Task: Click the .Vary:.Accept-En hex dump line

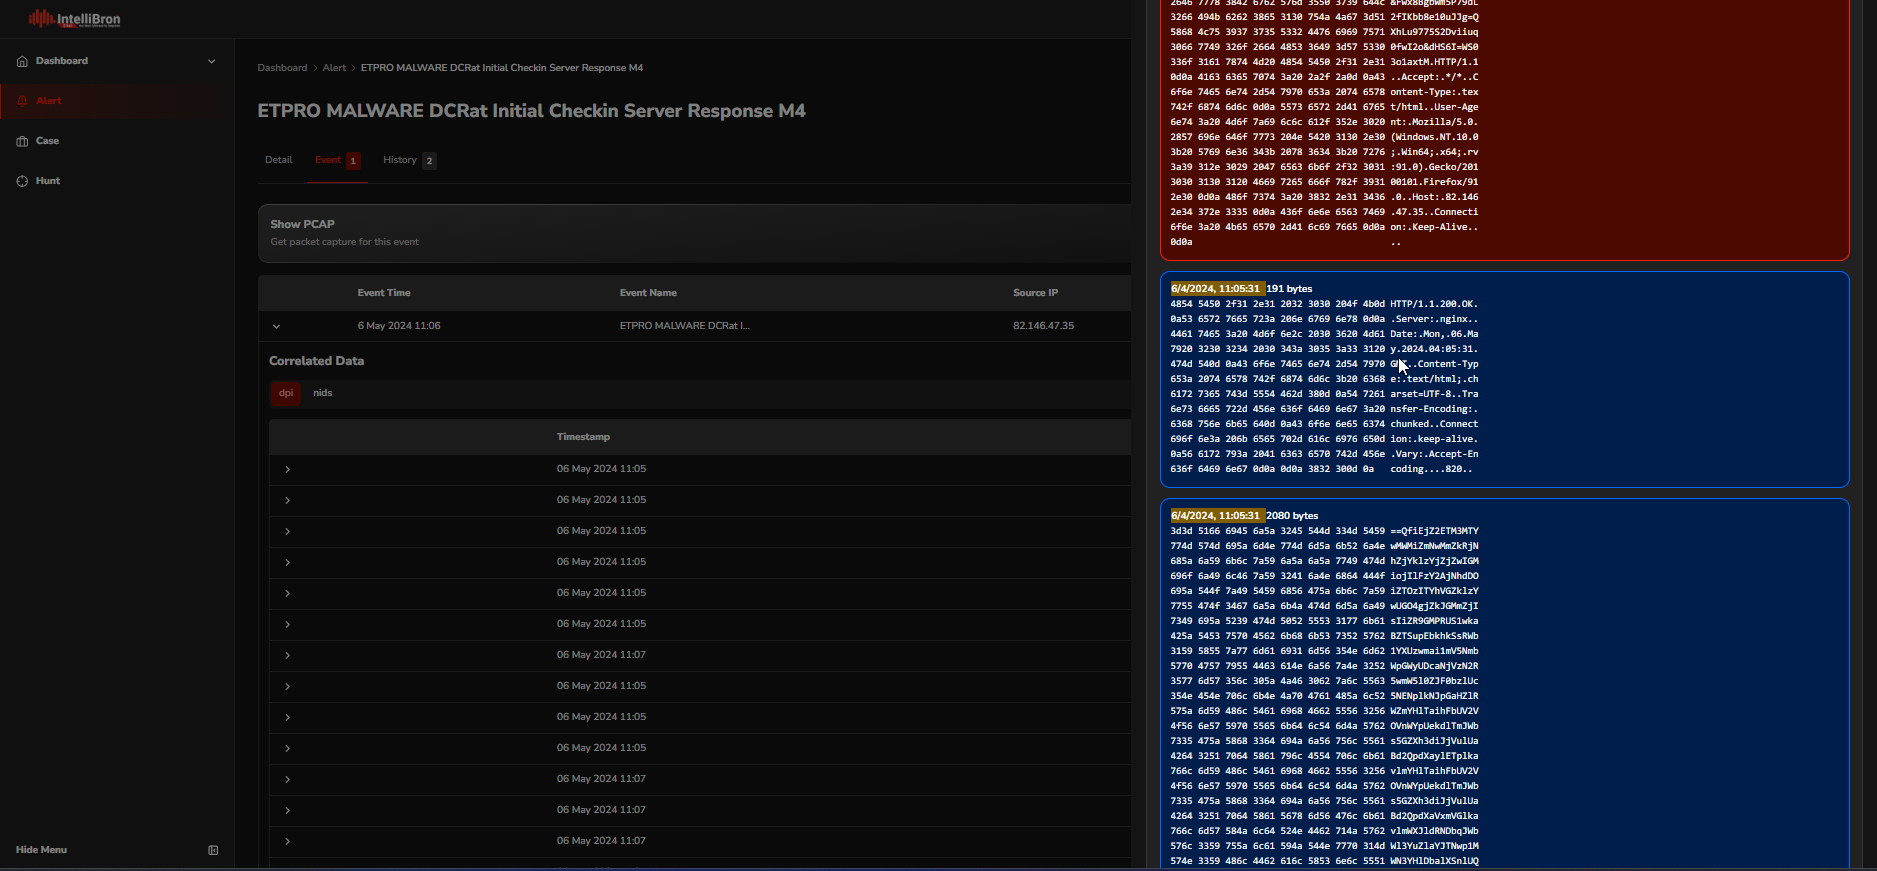Action: (1324, 454)
